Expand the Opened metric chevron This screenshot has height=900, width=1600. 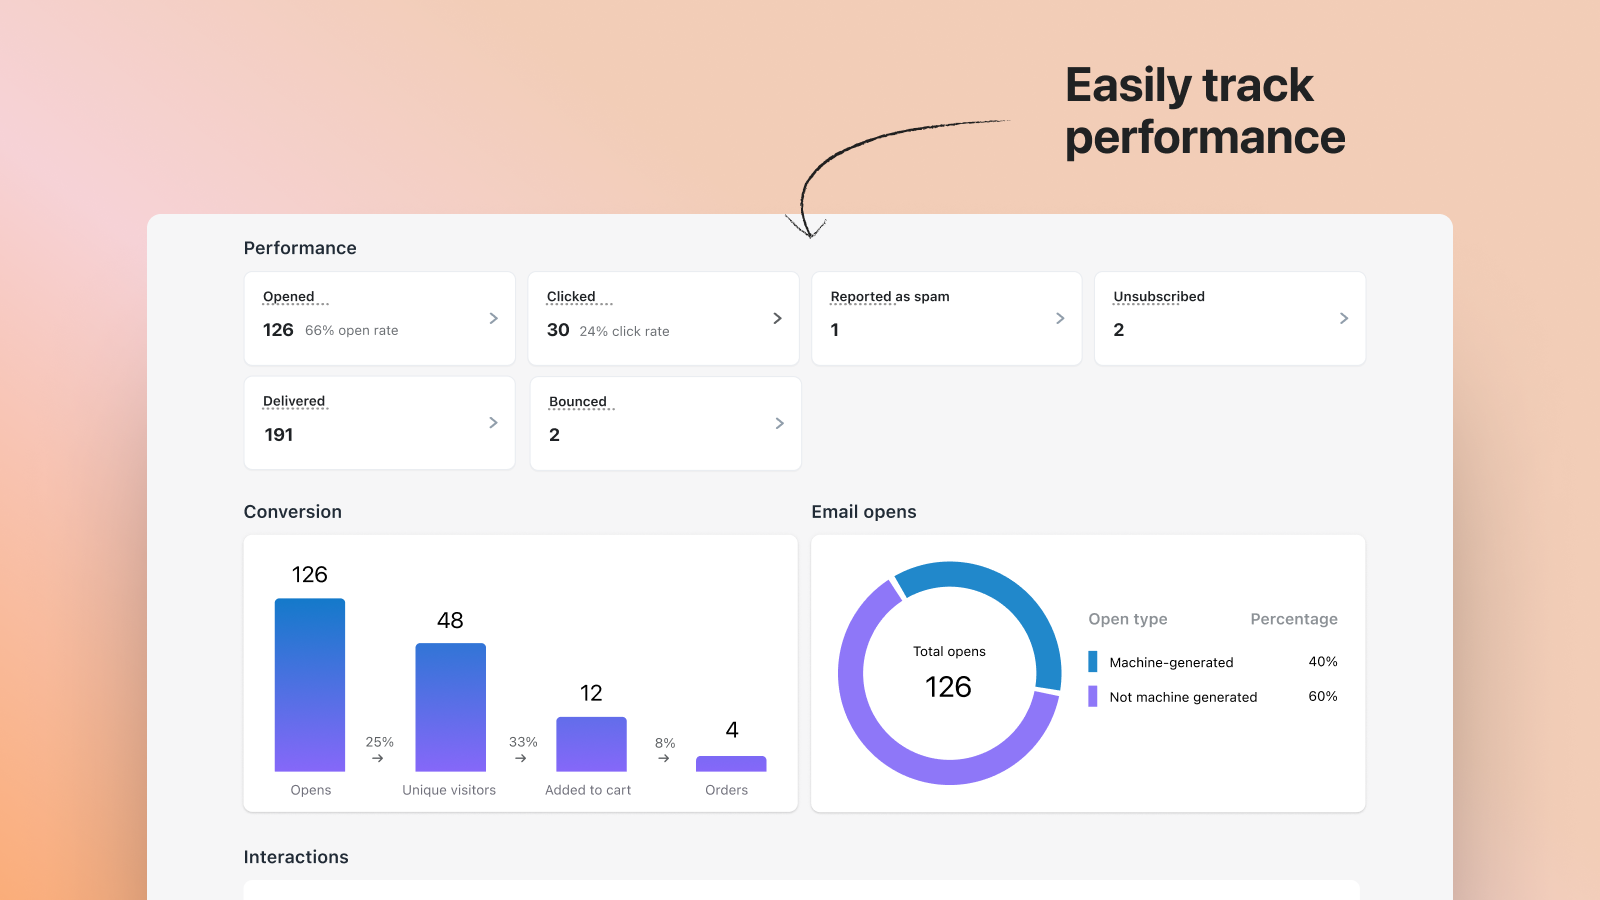click(493, 318)
